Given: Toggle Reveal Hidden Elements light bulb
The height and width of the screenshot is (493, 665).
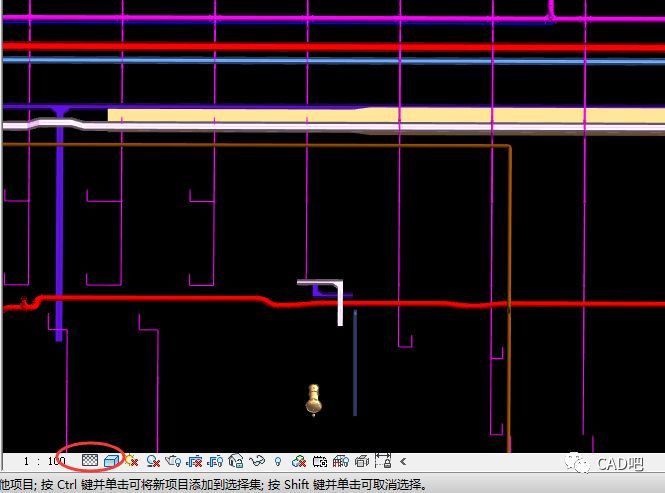Looking at the screenshot, I should pos(278,461).
